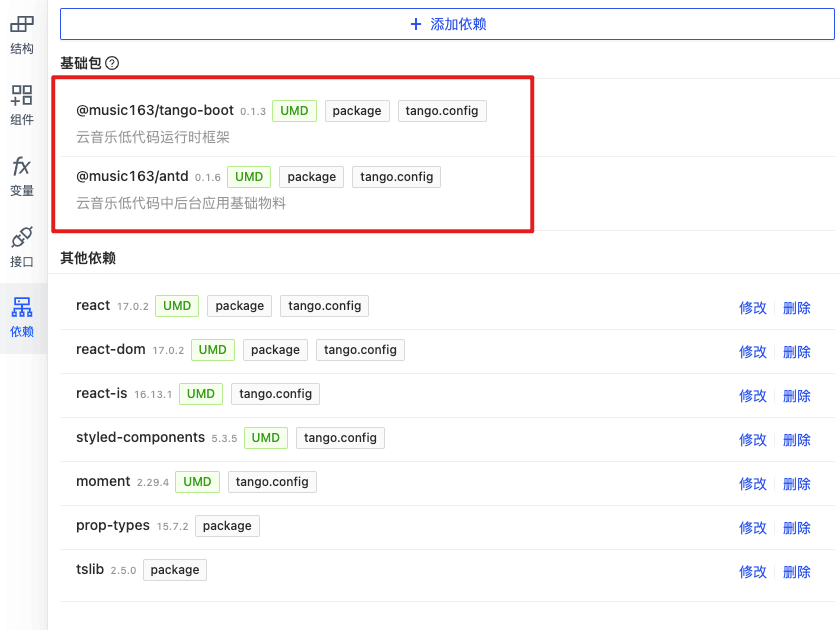The height and width of the screenshot is (630, 840).
Task: Click the UMD tag on the react-is row
Action: (x=201, y=394)
